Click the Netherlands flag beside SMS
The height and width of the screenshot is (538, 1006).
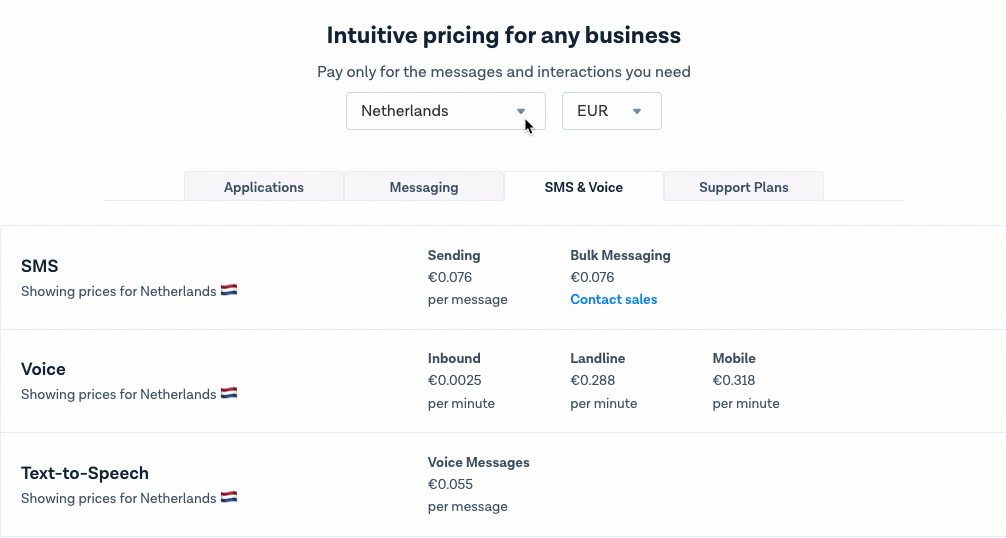click(229, 291)
